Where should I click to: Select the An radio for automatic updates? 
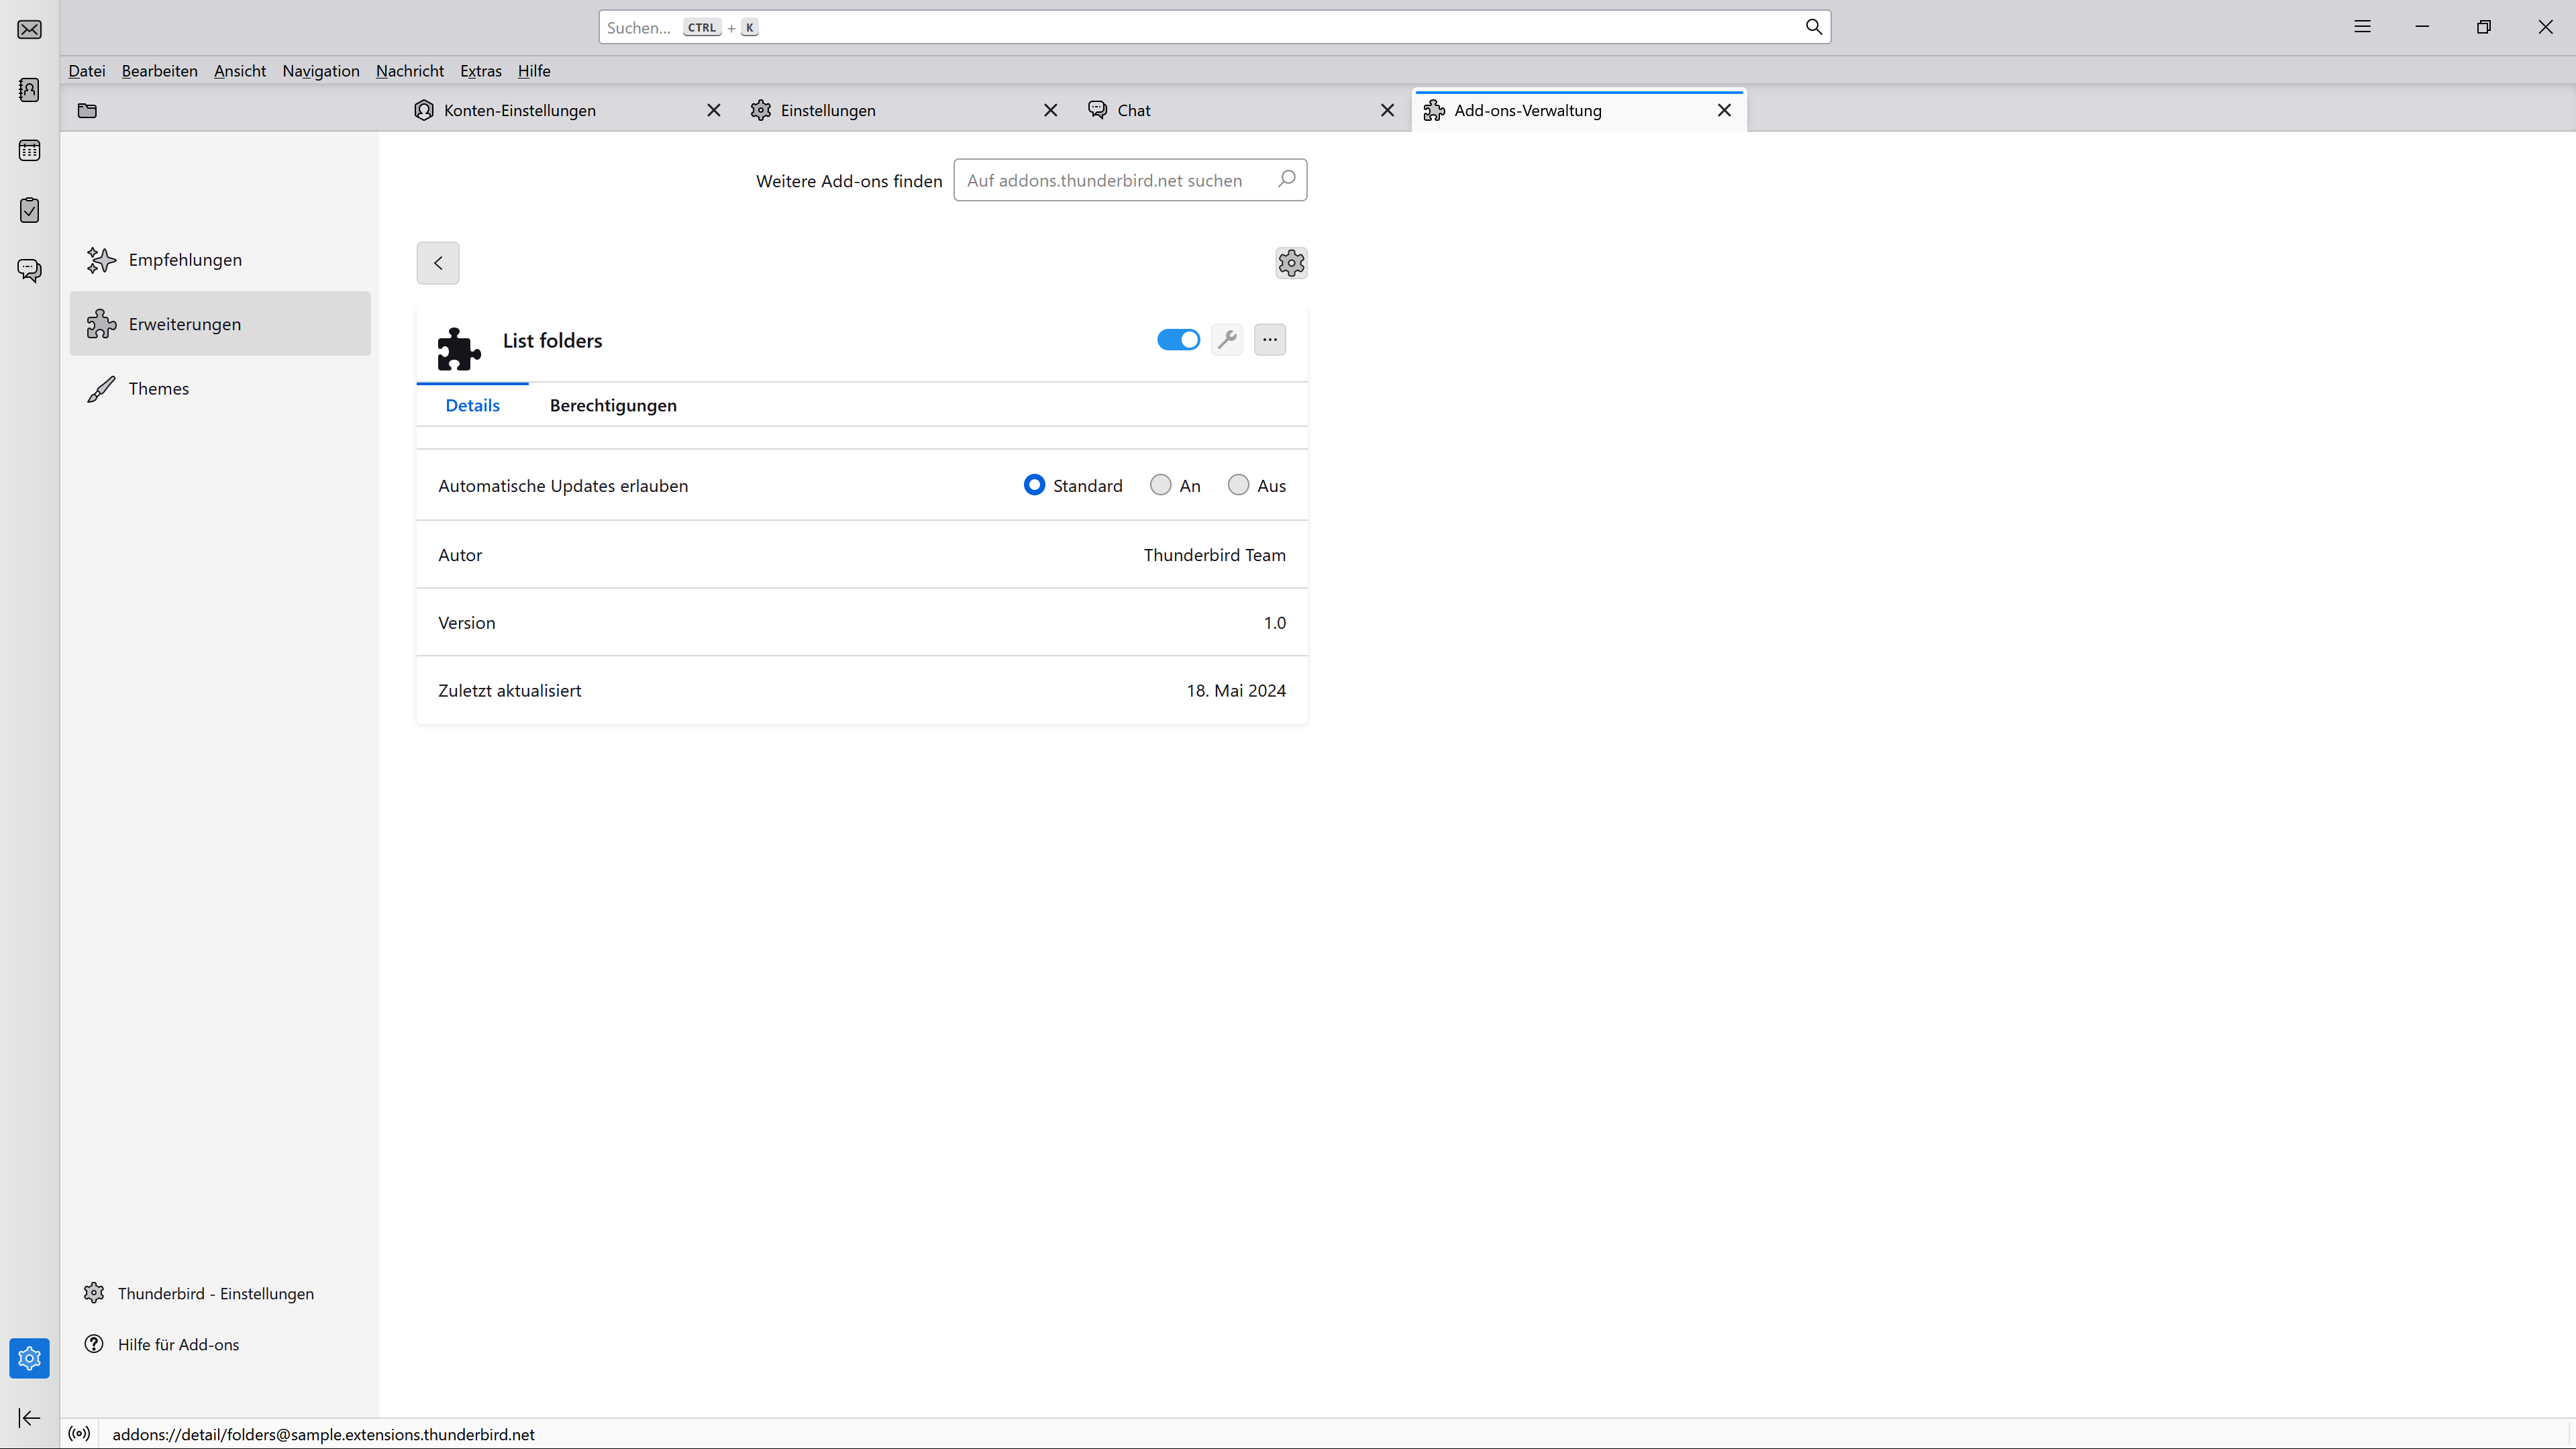tap(1160, 485)
